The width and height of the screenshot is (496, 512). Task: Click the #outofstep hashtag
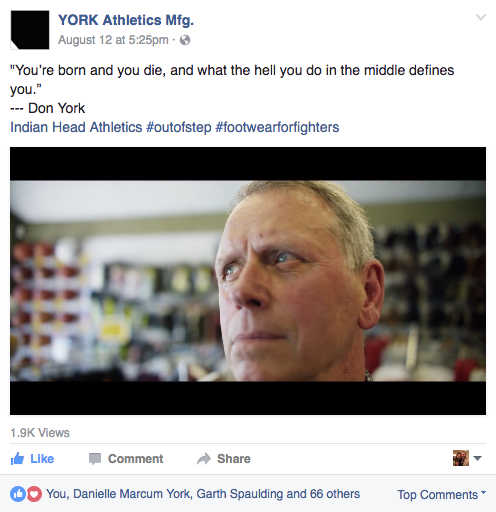point(179,127)
